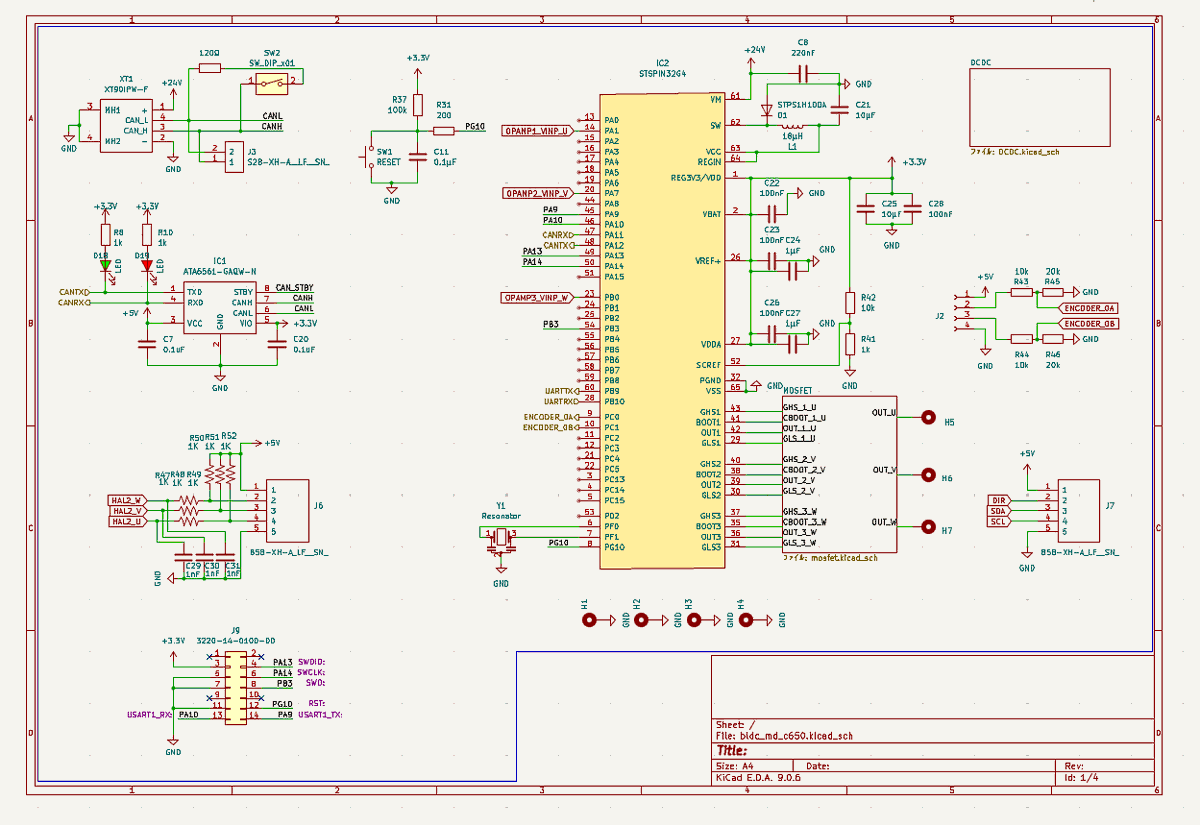This screenshot has height=825, width=1200.
Task: Click the DIR global label
Action: (x=998, y=500)
